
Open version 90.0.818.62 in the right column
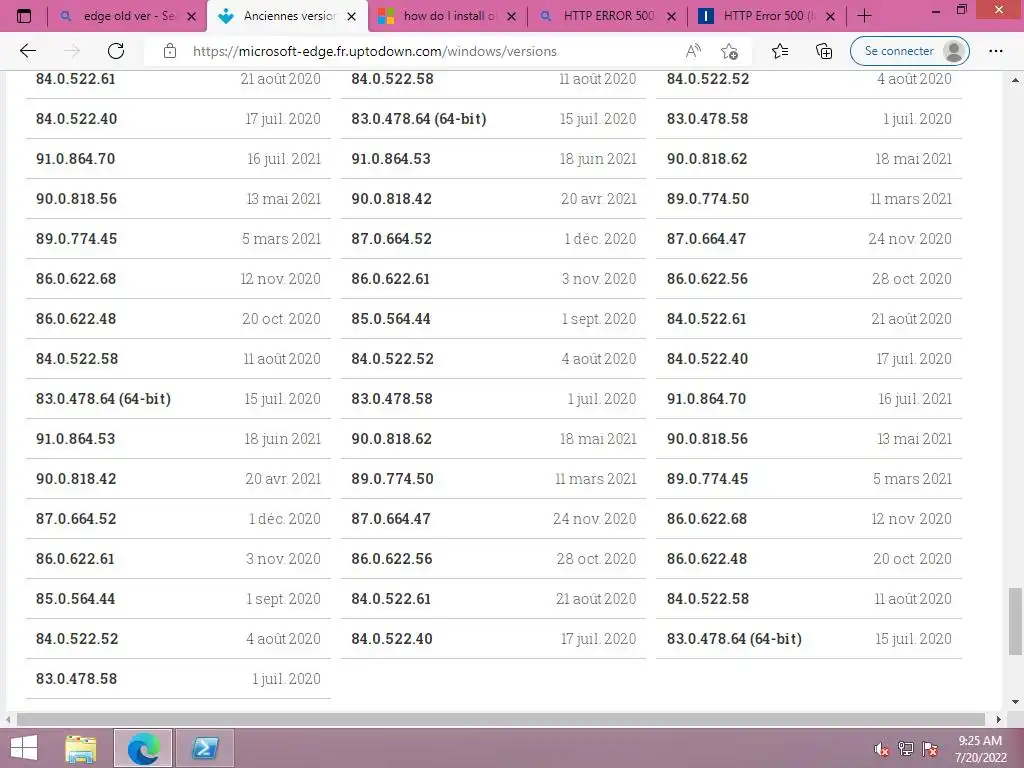[x=809, y=159]
